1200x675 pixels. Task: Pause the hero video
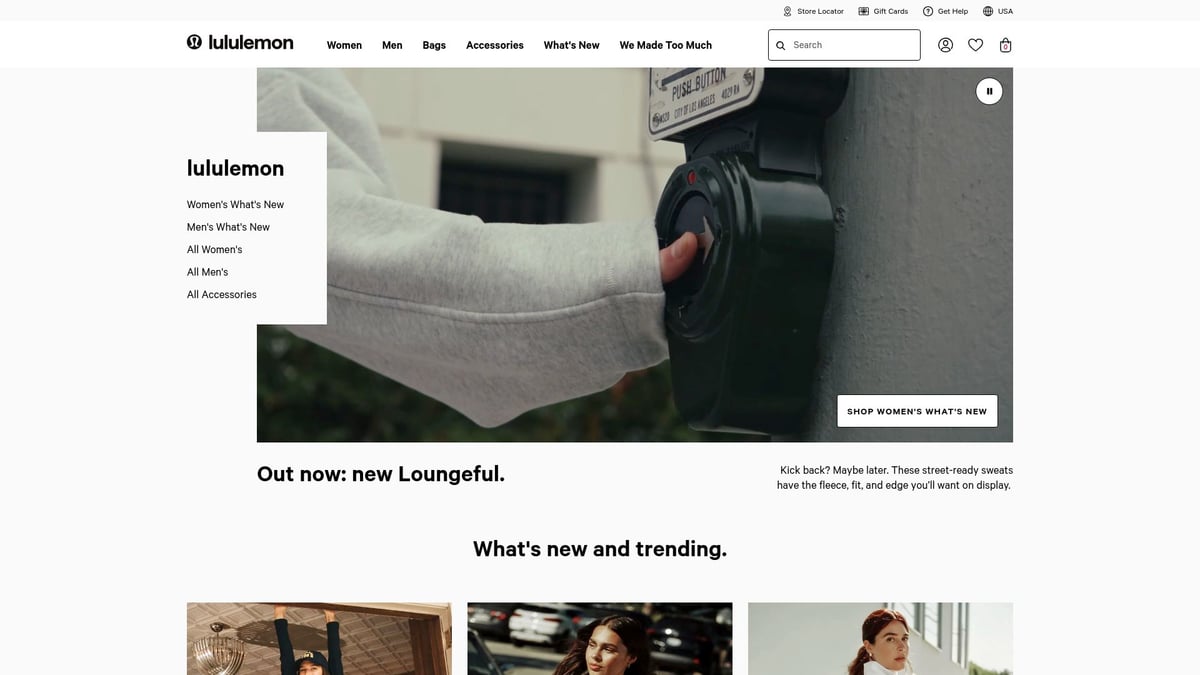coord(989,91)
